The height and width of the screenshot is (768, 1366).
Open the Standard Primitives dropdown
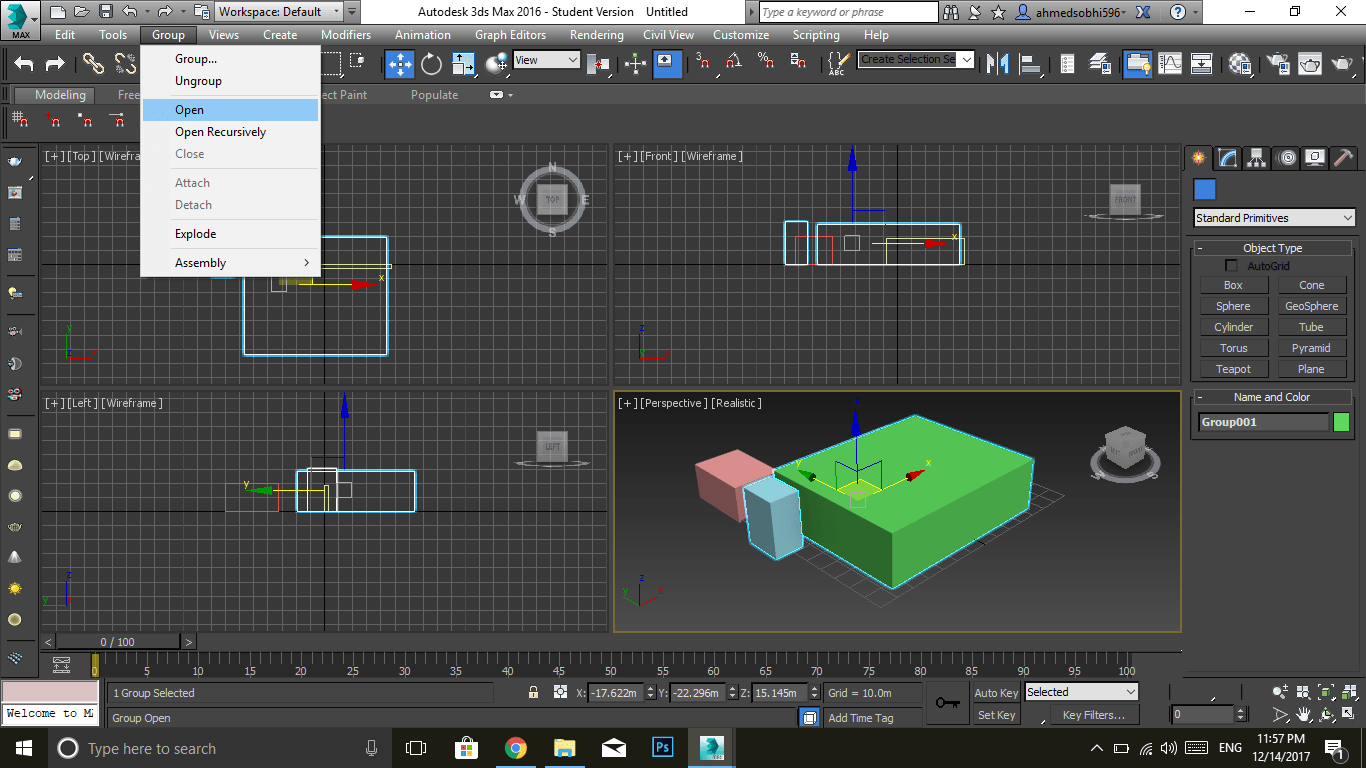1274,218
